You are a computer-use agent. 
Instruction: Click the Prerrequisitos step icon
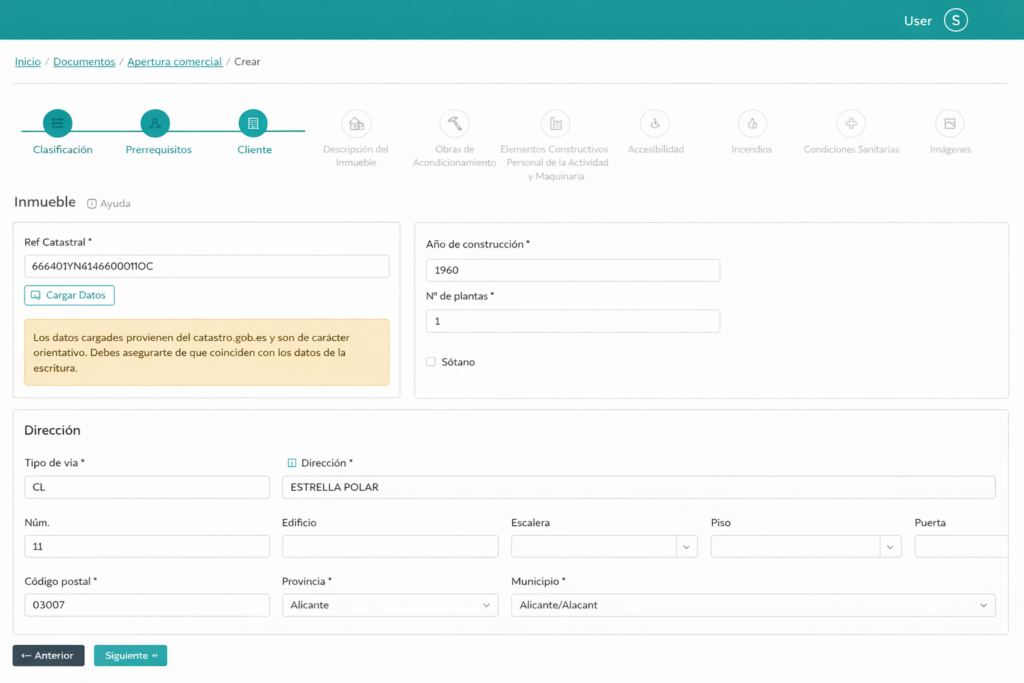(155, 123)
